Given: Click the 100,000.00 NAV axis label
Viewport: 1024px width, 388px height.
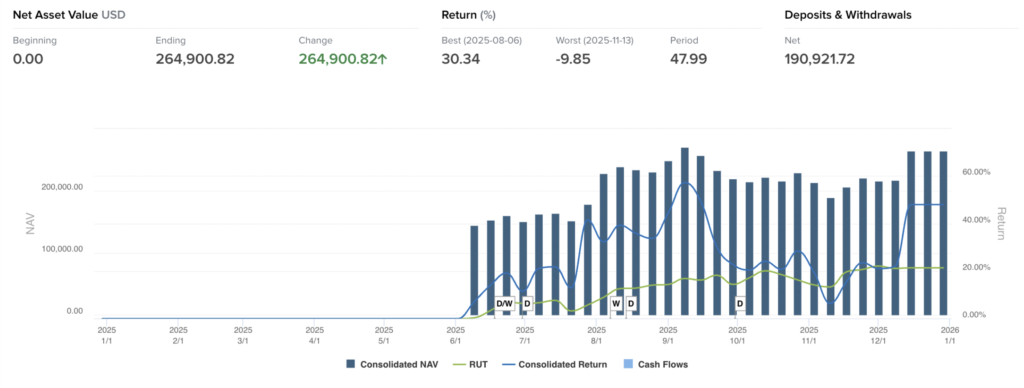Looking at the screenshot, I should (62, 250).
